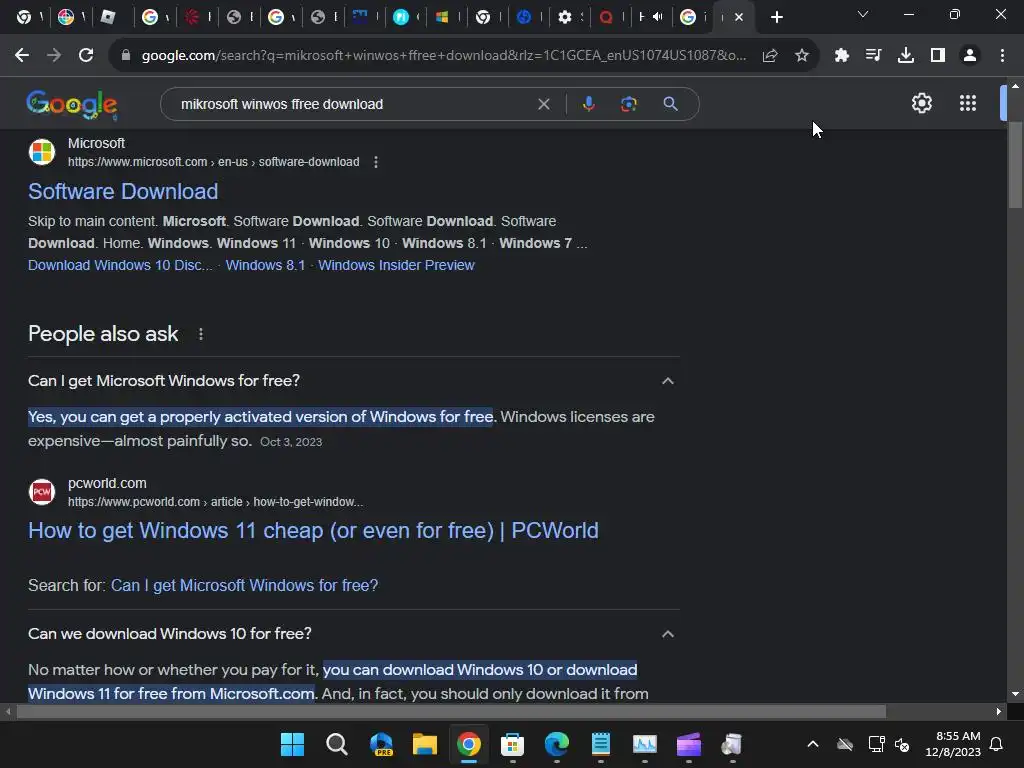This screenshot has width=1024, height=768.
Task: Search by image with Google Lens
Action: coord(628,104)
